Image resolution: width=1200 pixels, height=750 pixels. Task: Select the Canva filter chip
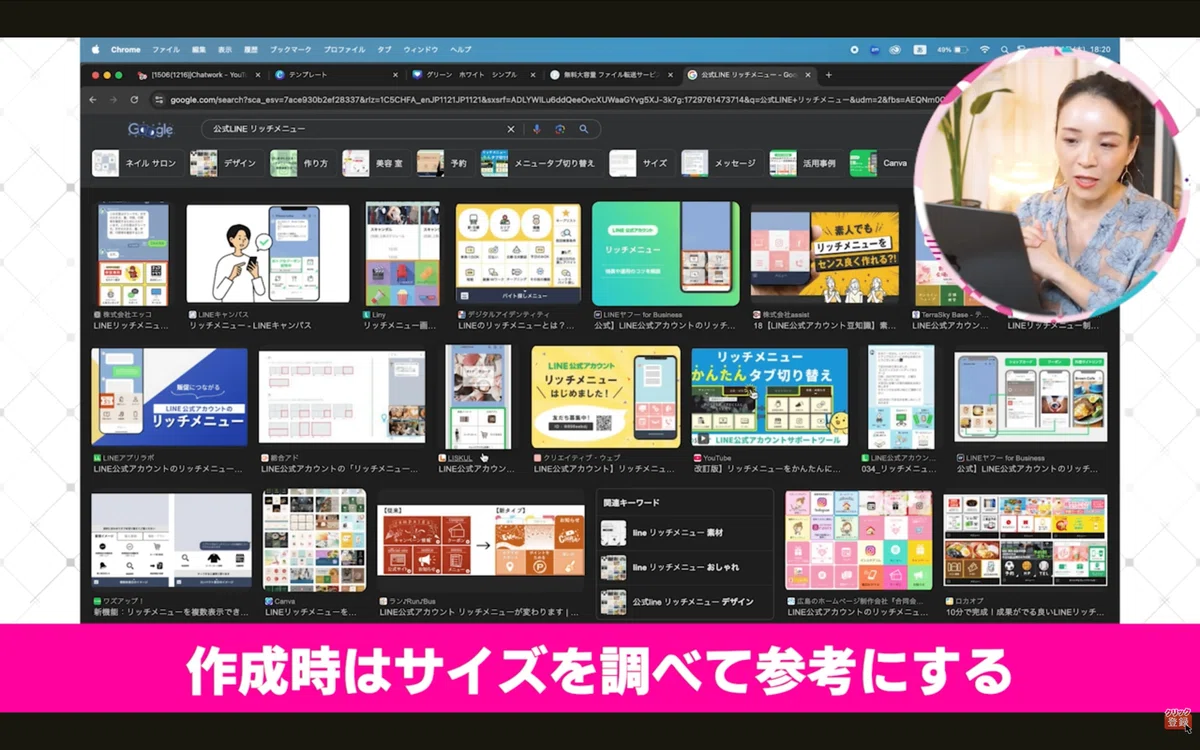880,163
